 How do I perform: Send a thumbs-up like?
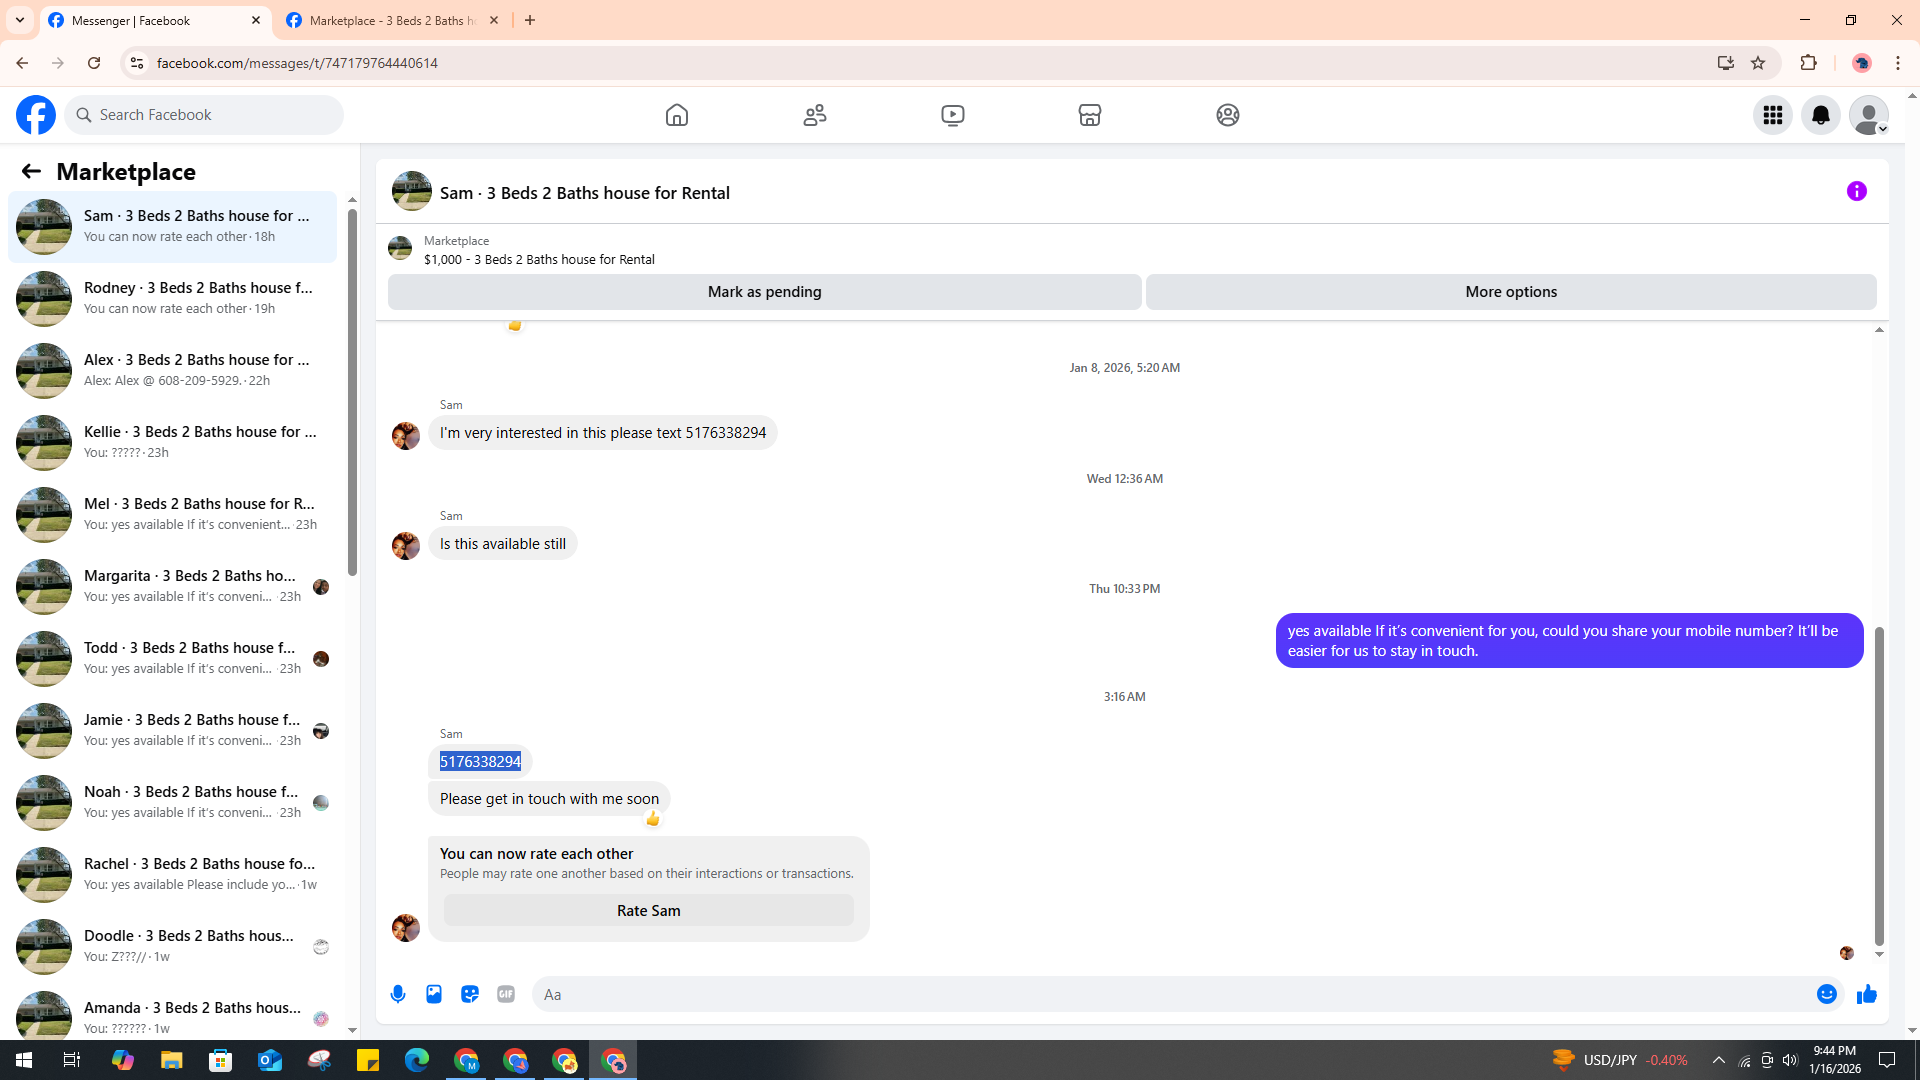pyautogui.click(x=1866, y=994)
